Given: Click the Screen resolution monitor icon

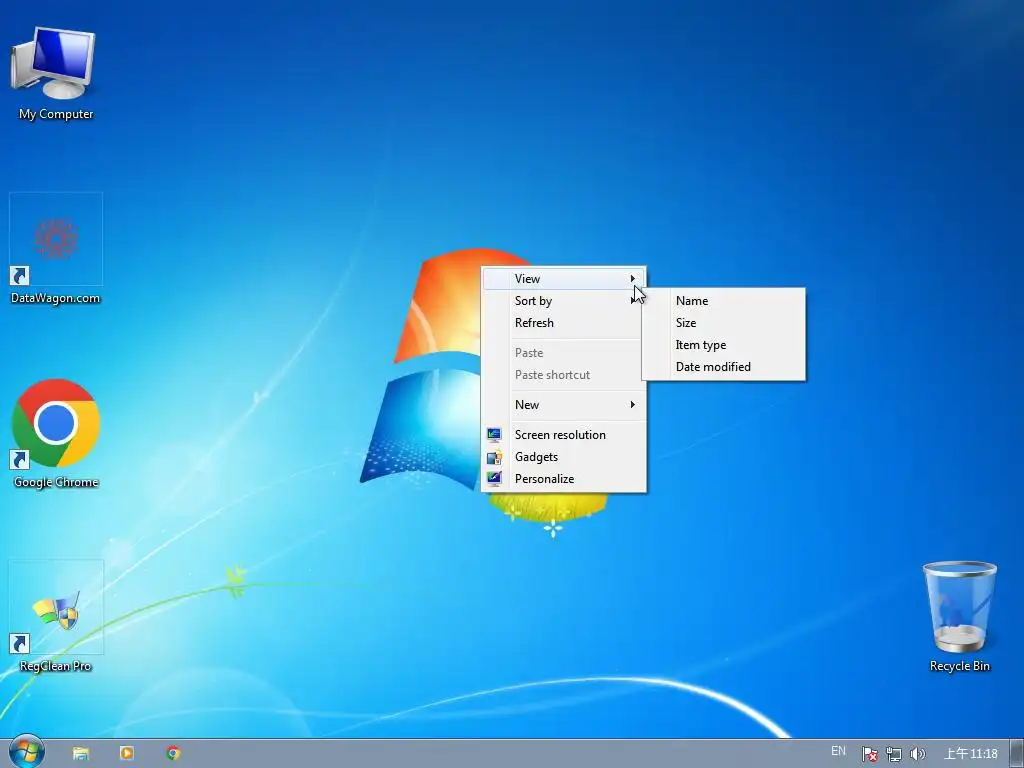Looking at the screenshot, I should click(494, 435).
